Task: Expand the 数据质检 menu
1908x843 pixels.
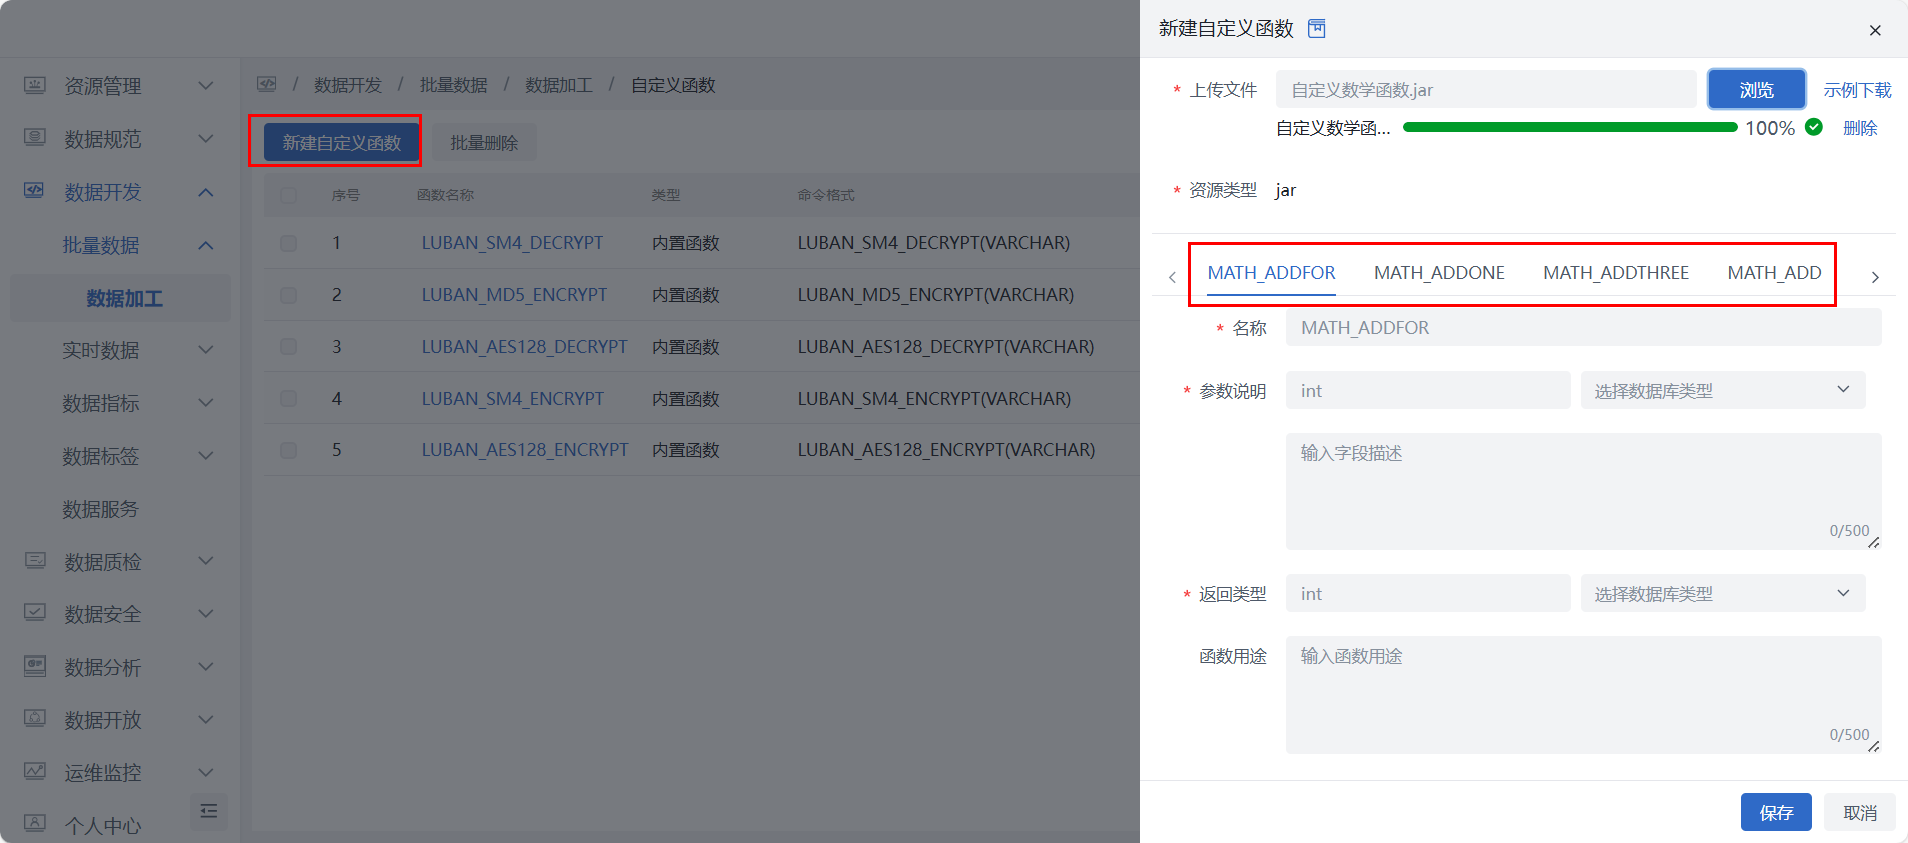Action: (x=205, y=560)
